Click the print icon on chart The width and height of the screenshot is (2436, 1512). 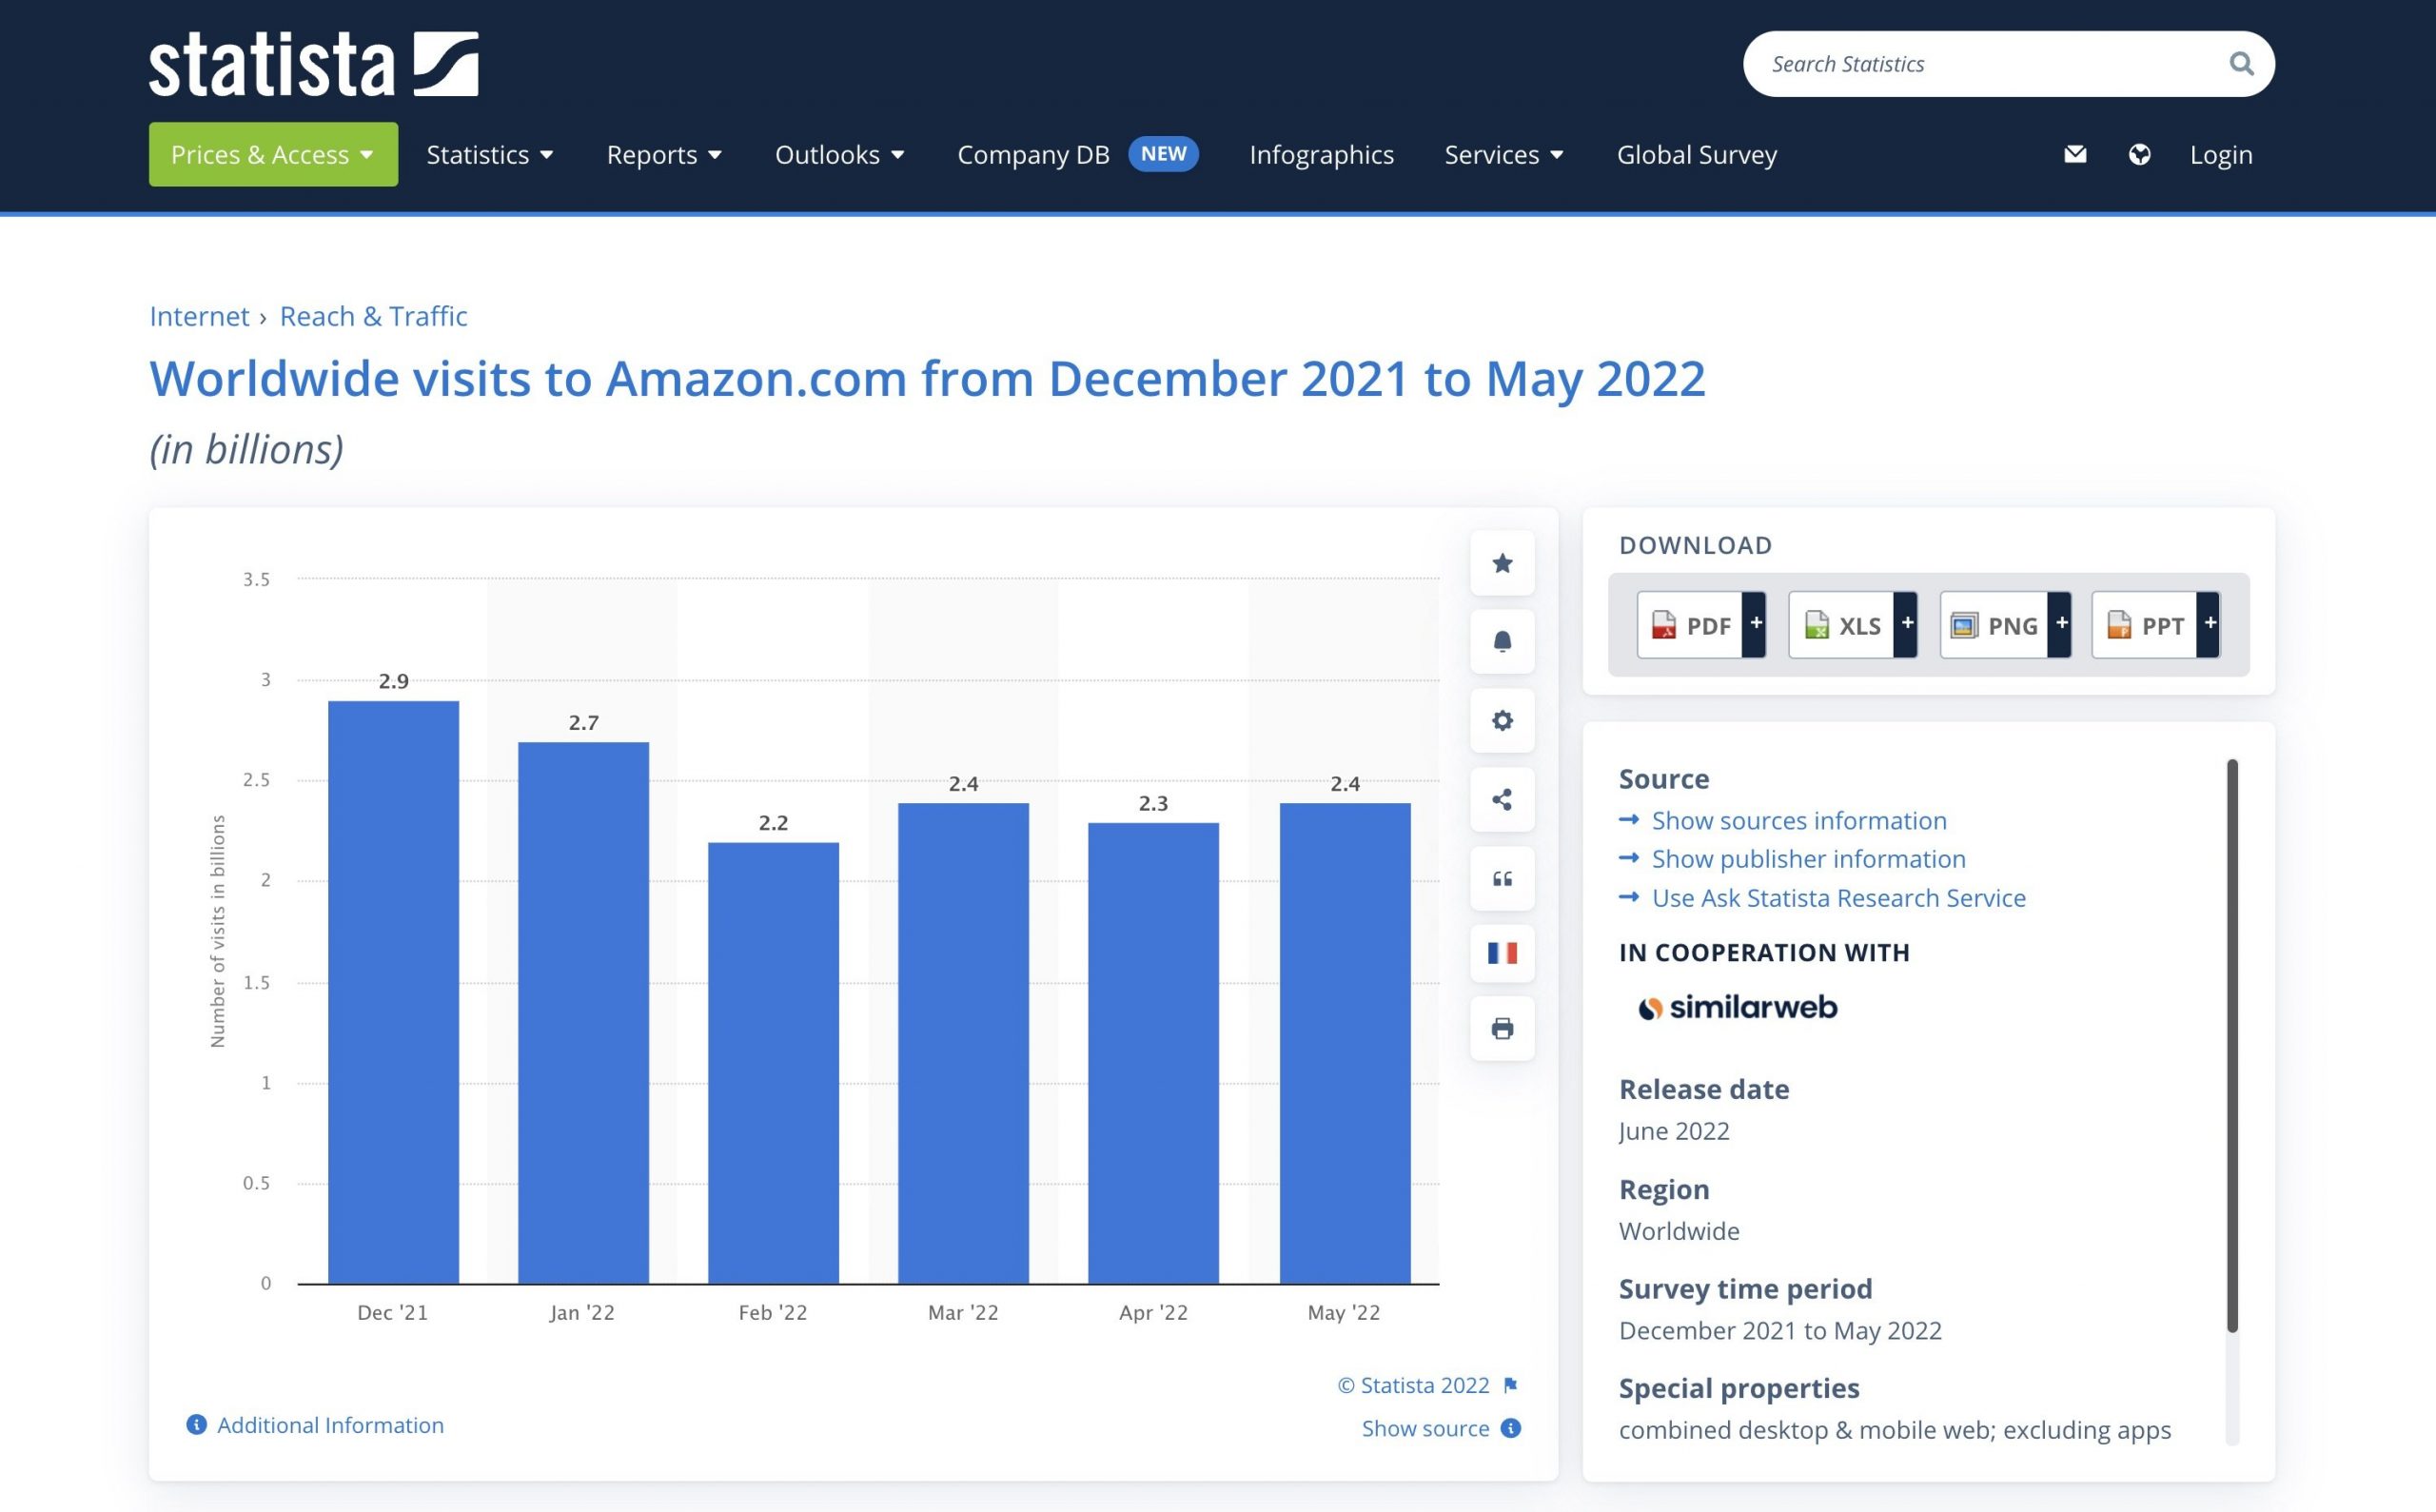[x=1503, y=1030]
